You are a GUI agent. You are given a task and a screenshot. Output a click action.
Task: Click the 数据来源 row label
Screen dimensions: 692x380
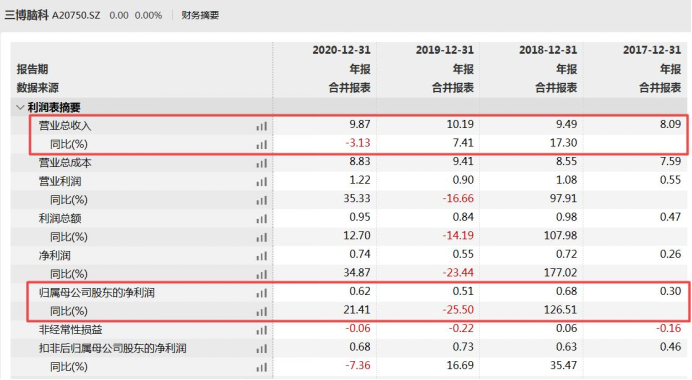pyautogui.click(x=38, y=88)
